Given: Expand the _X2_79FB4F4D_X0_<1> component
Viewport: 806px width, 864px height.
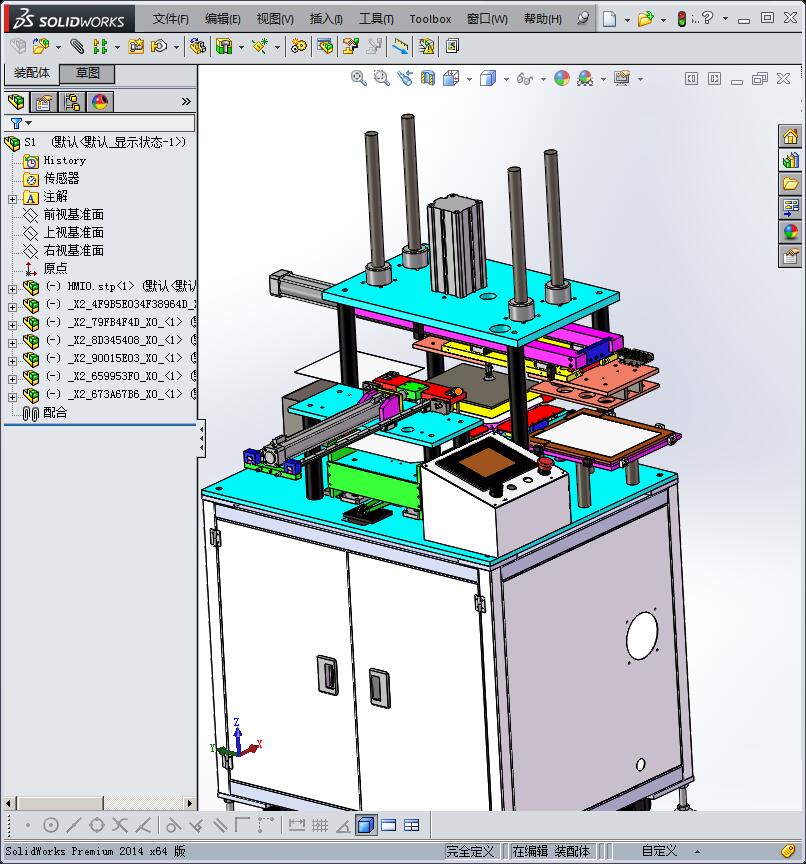Looking at the screenshot, I should (x=12, y=325).
